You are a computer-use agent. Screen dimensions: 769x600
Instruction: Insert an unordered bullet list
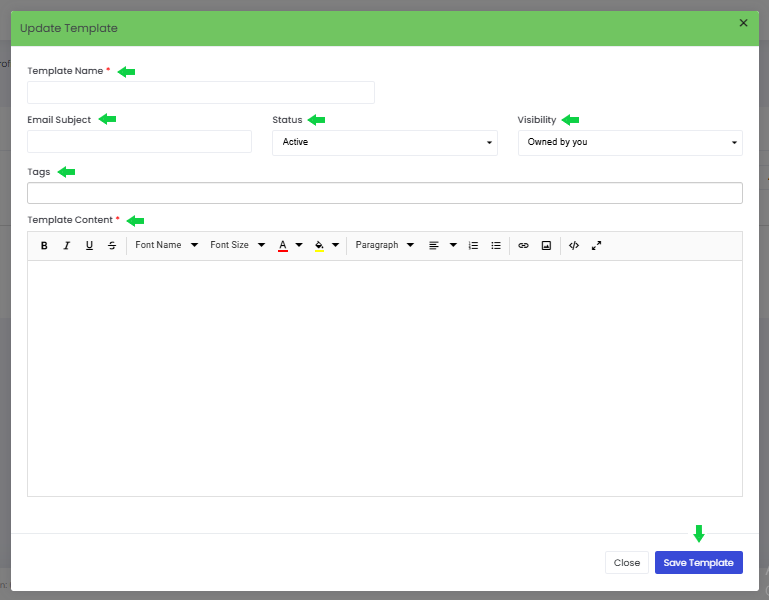tap(496, 245)
